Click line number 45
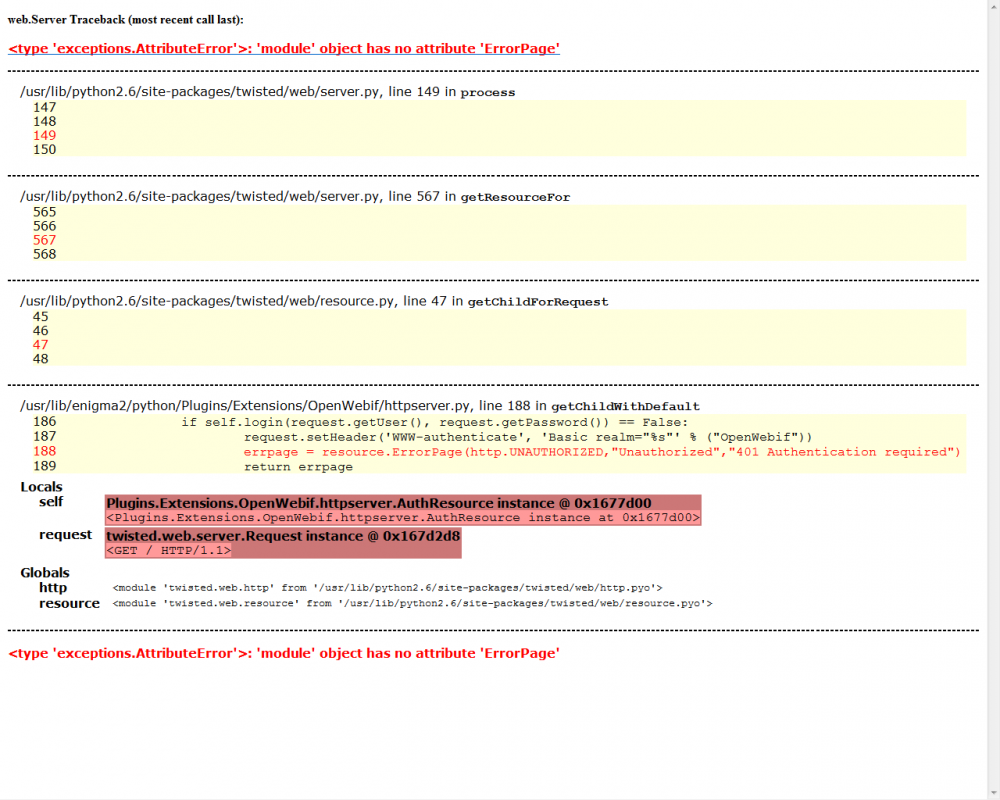The width and height of the screenshot is (1000, 800). (40, 316)
